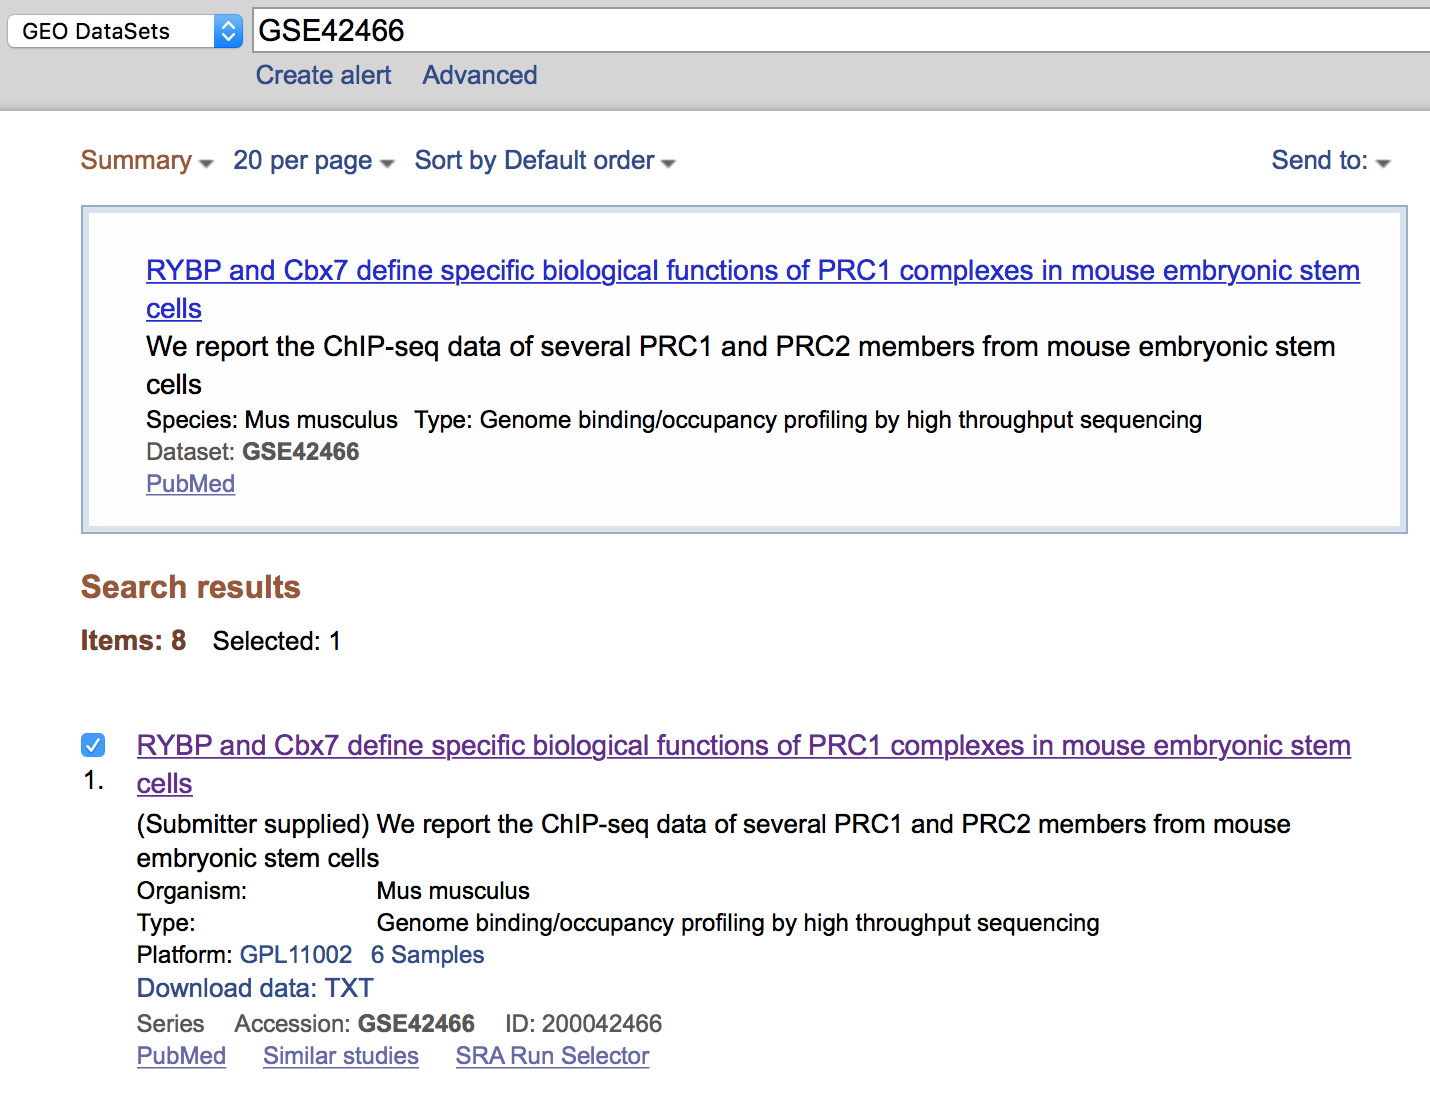The width and height of the screenshot is (1430, 1094).
Task: Click PubMed under the first search result
Action: [181, 1056]
